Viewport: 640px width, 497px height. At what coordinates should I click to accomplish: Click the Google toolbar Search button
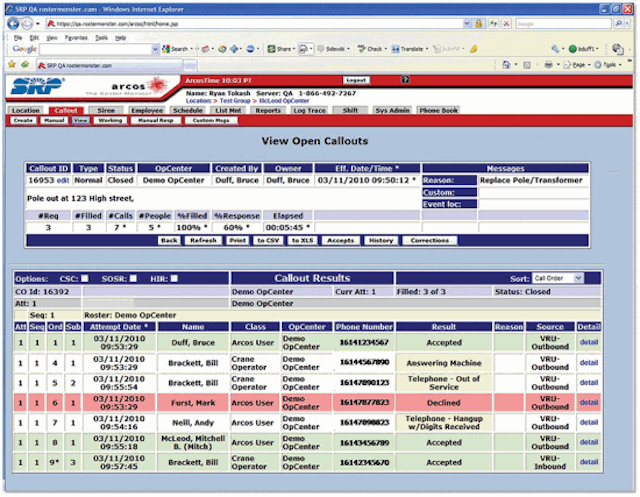point(175,49)
